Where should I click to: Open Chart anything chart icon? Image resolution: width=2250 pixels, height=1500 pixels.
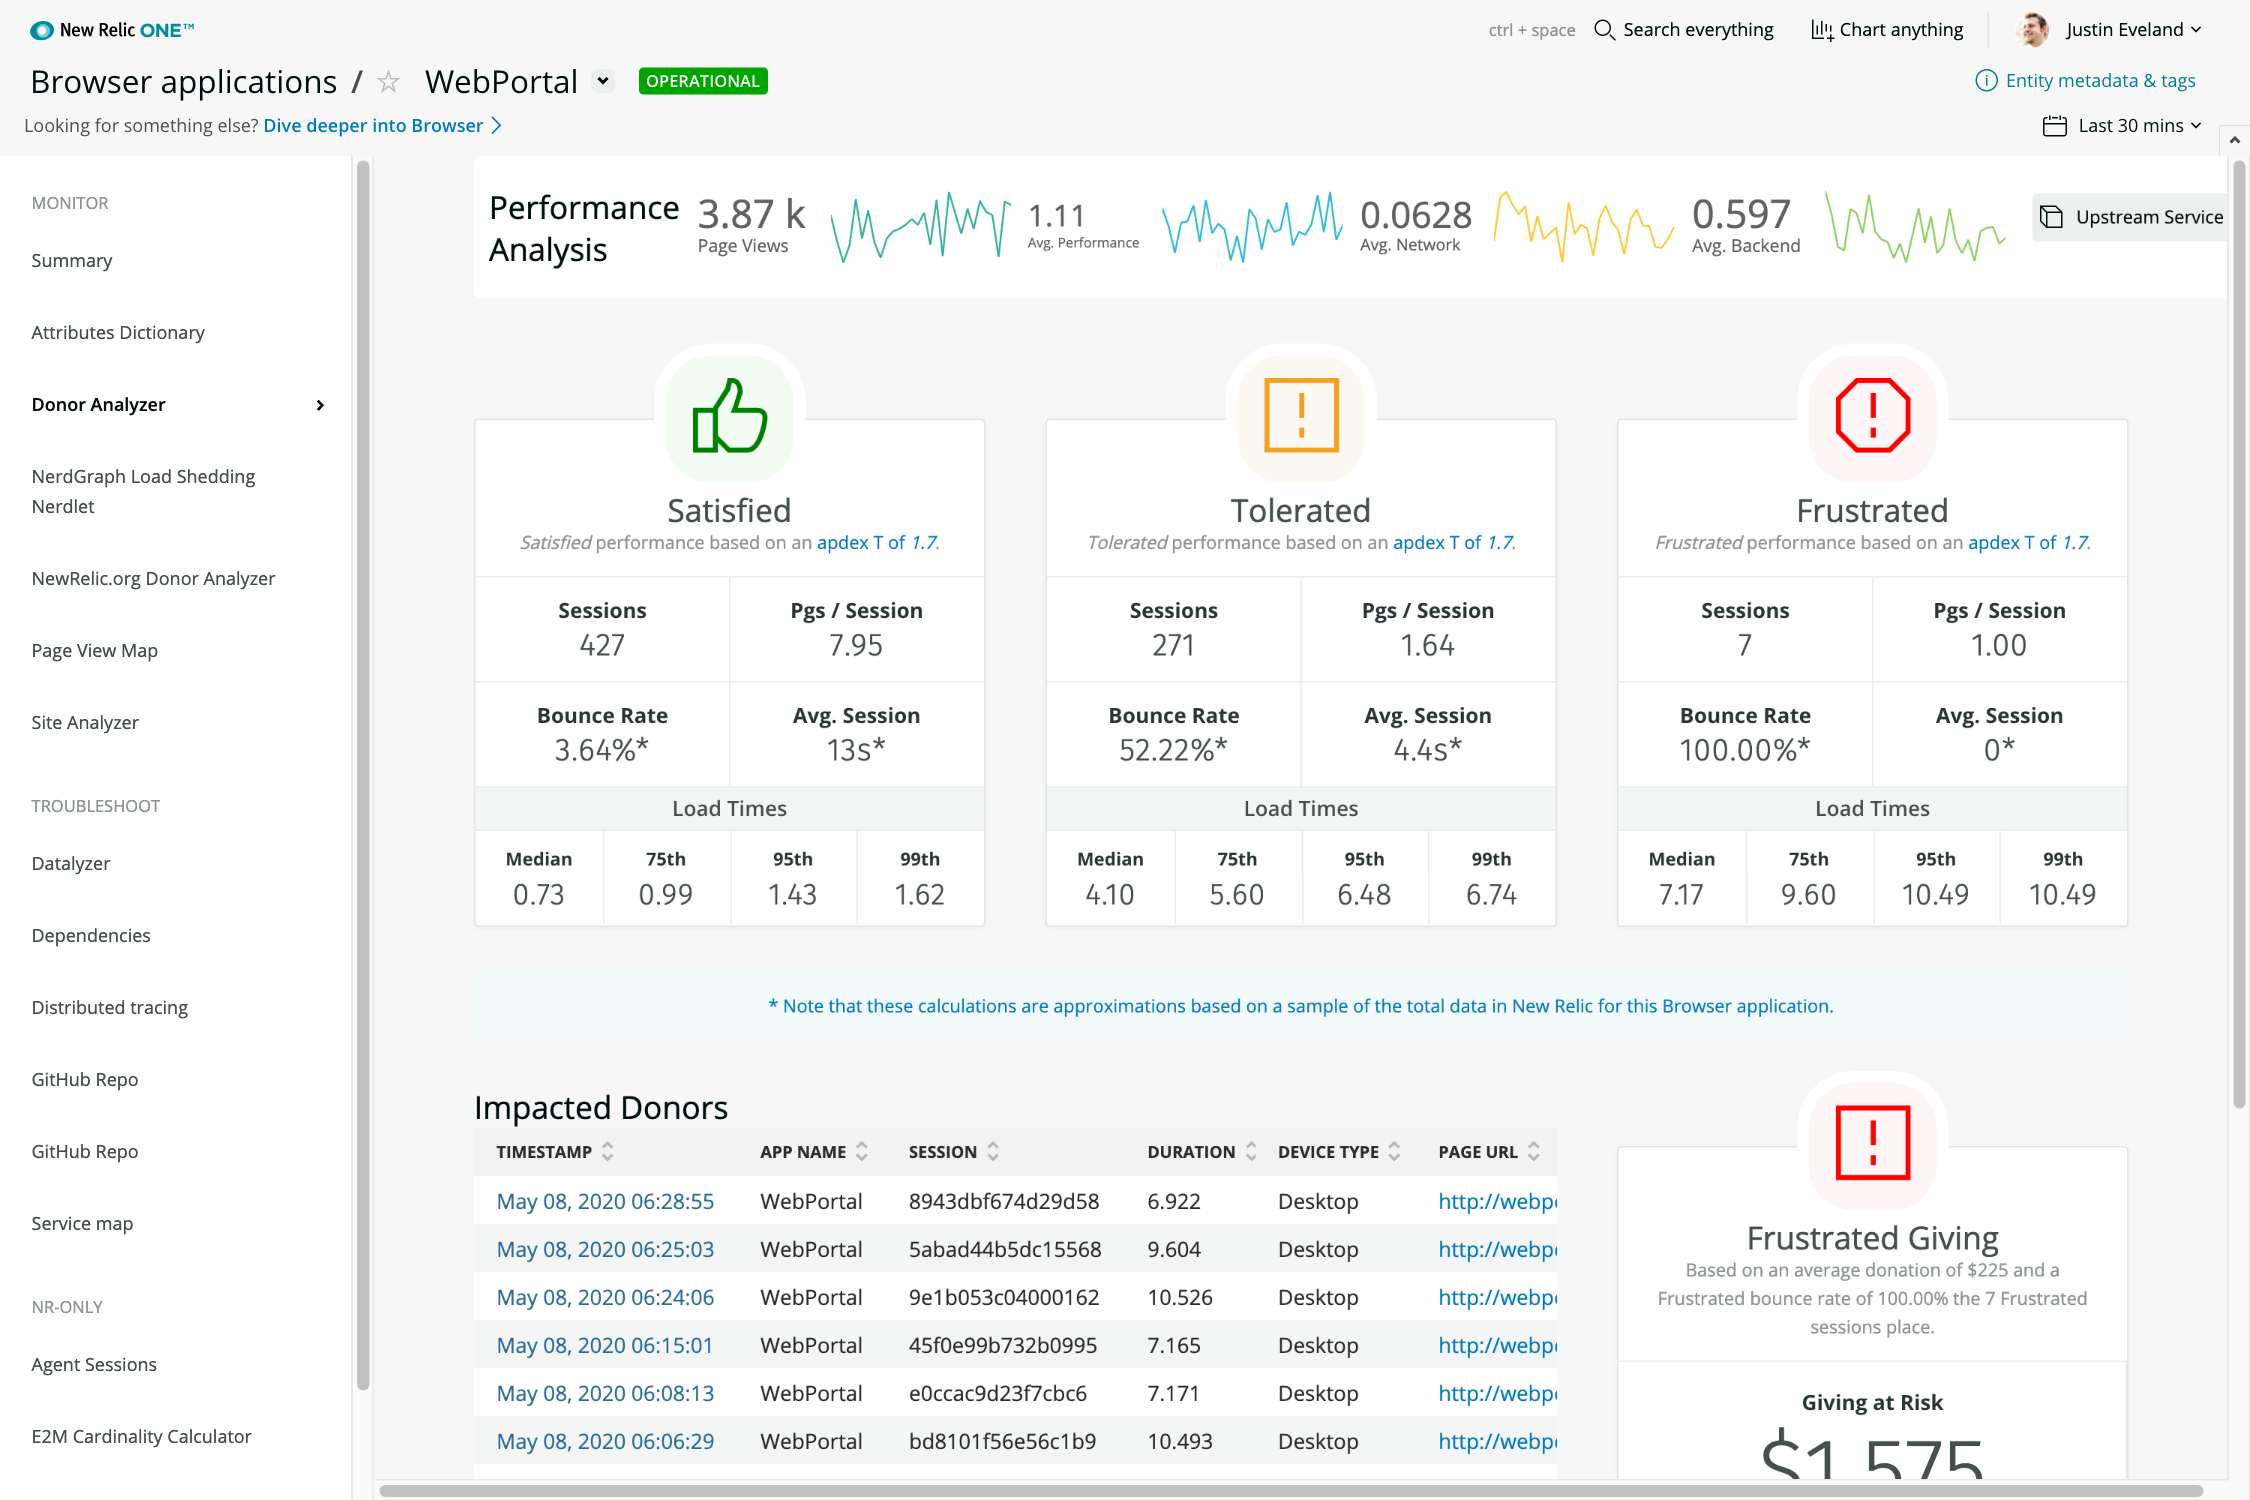coord(1822,30)
